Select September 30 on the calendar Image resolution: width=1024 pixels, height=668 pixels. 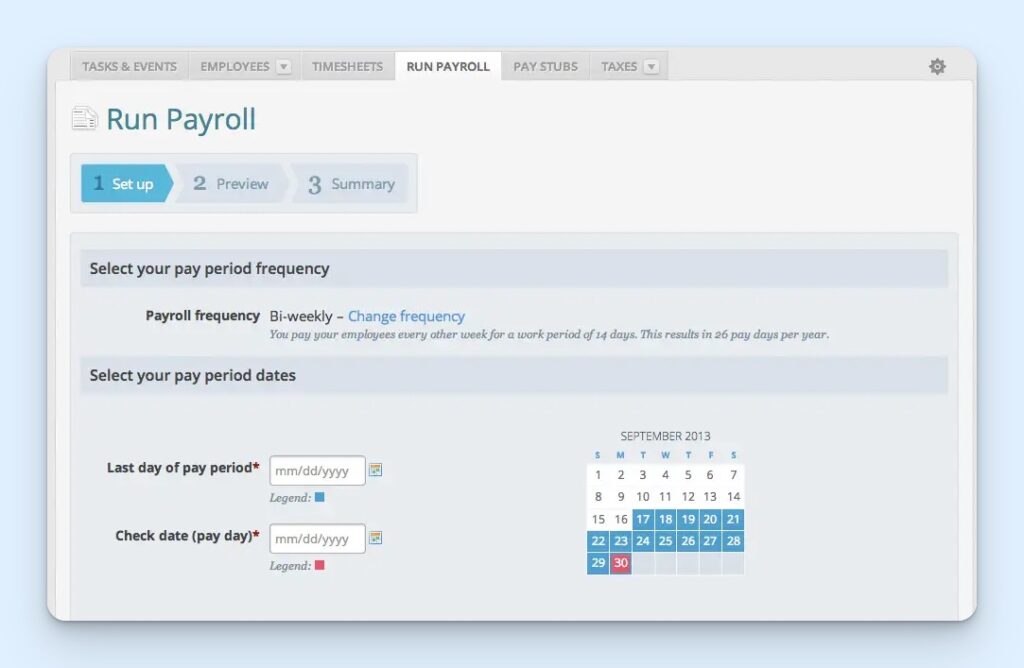click(620, 563)
